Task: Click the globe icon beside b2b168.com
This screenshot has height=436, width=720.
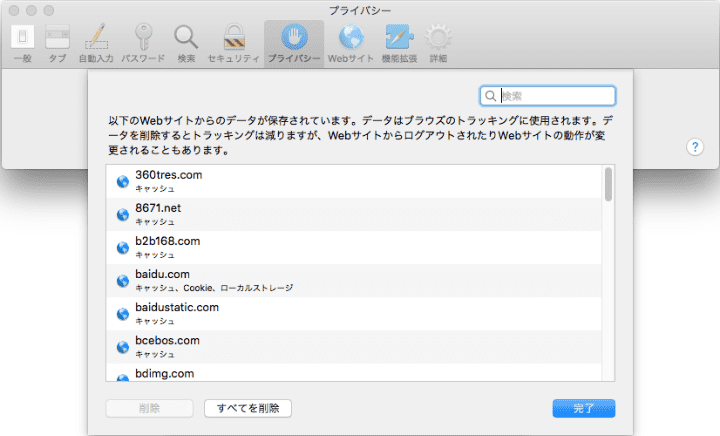Action: pyautogui.click(x=123, y=248)
